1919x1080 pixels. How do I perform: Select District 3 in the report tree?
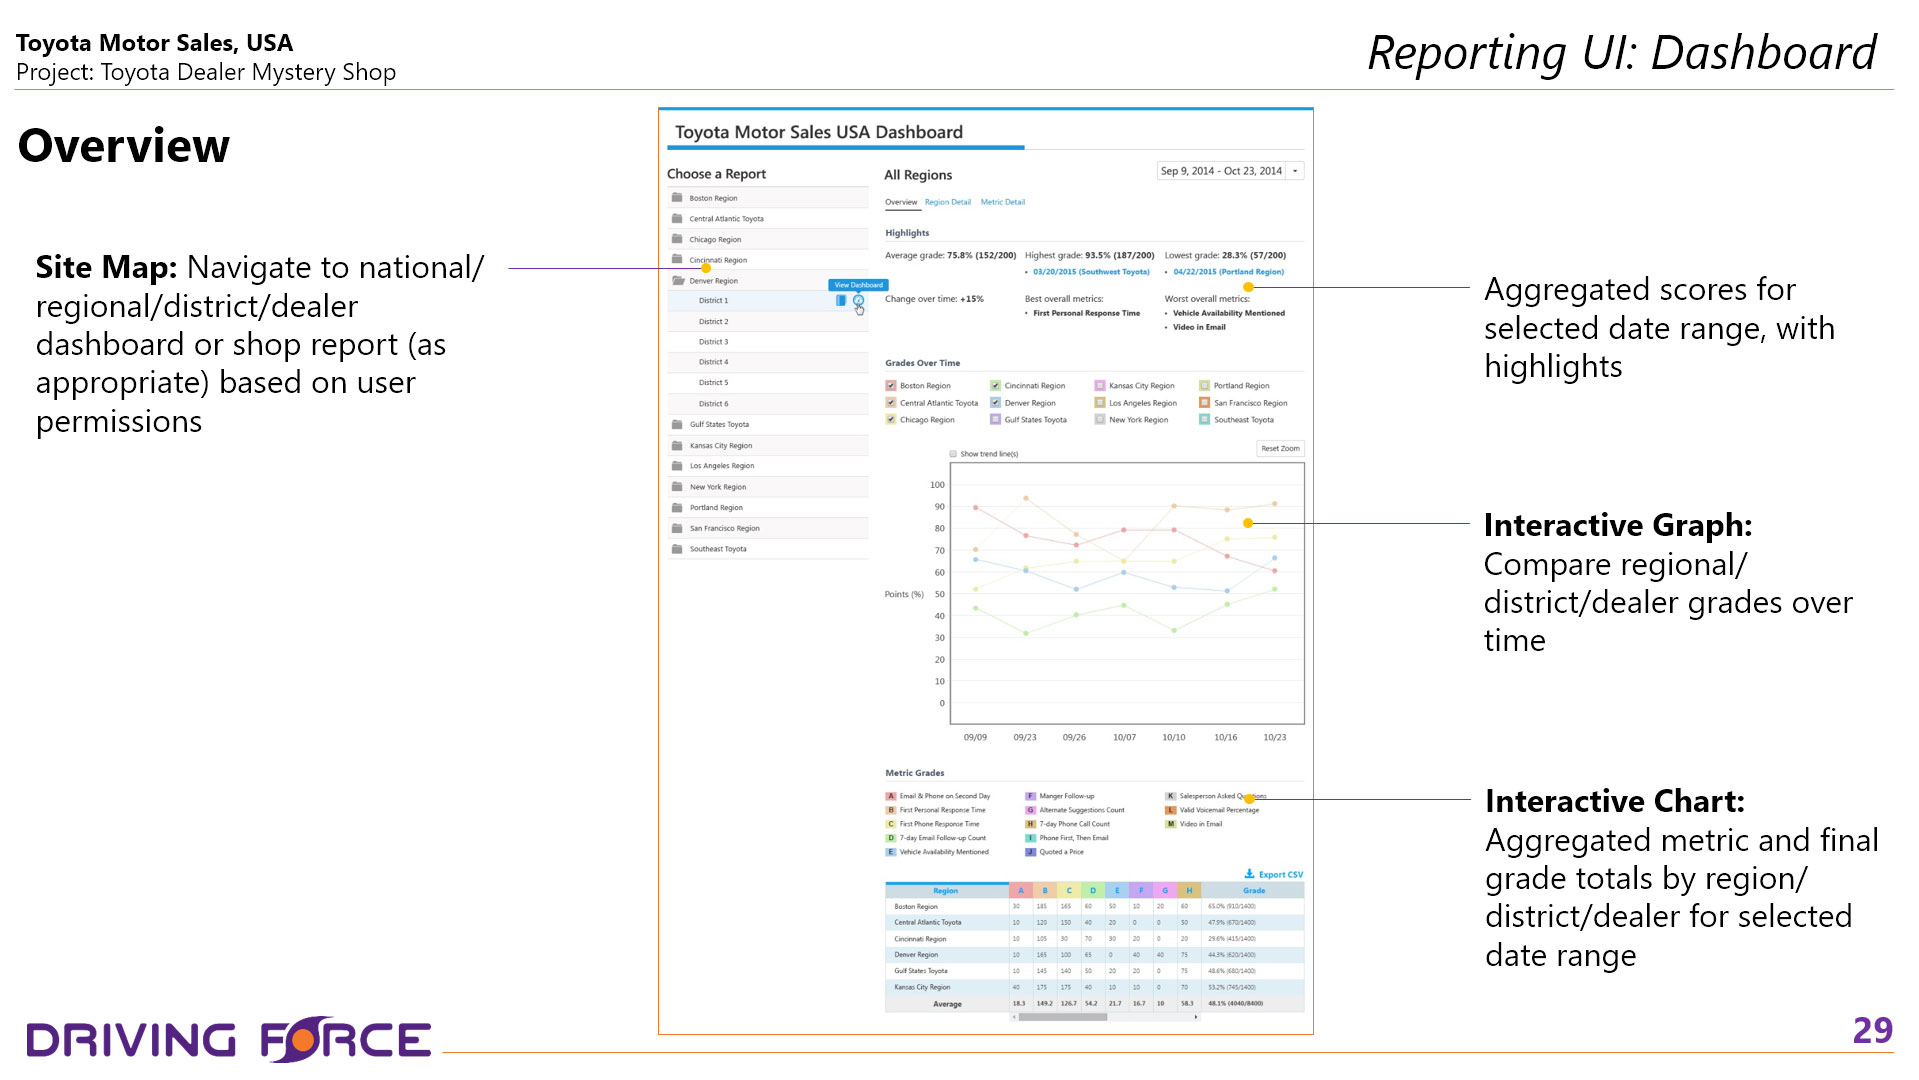tap(767, 342)
